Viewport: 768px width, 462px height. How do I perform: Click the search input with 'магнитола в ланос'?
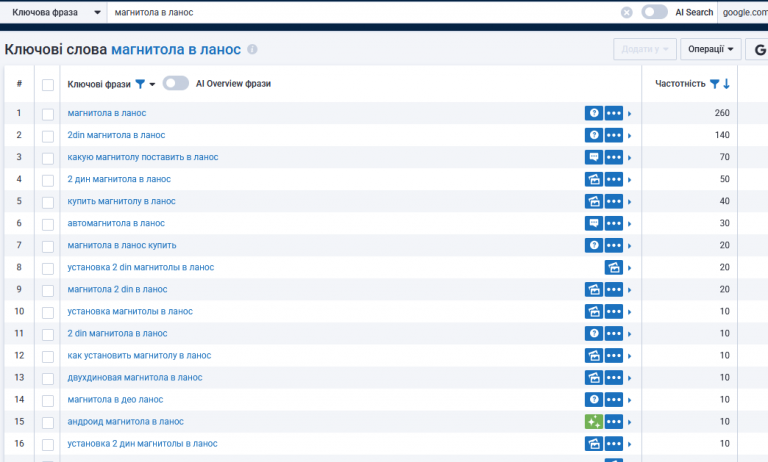pyautogui.click(x=362, y=13)
